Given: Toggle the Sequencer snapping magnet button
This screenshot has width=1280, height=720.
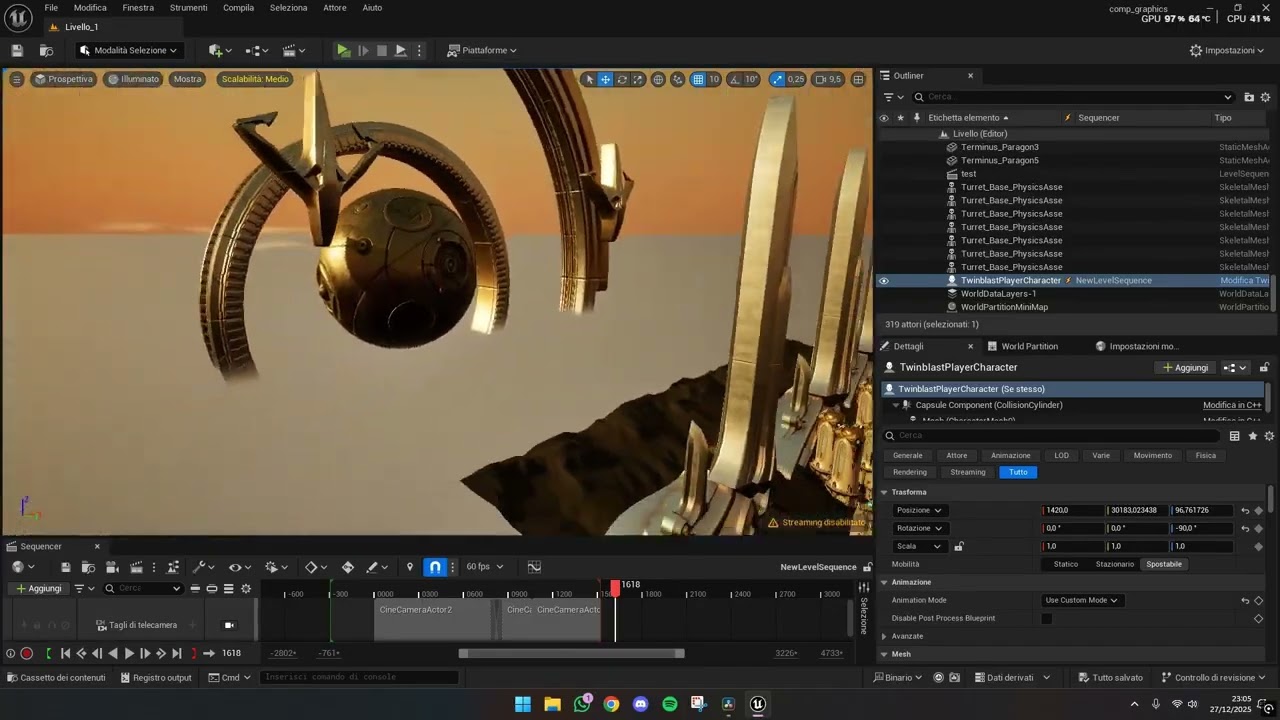Looking at the screenshot, I should (x=435, y=567).
